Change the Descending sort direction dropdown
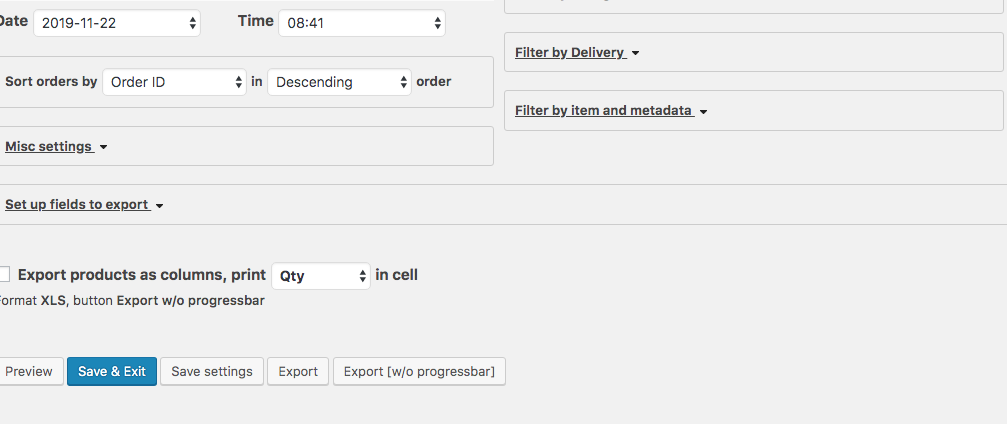This screenshot has height=424, width=1007. pos(339,82)
